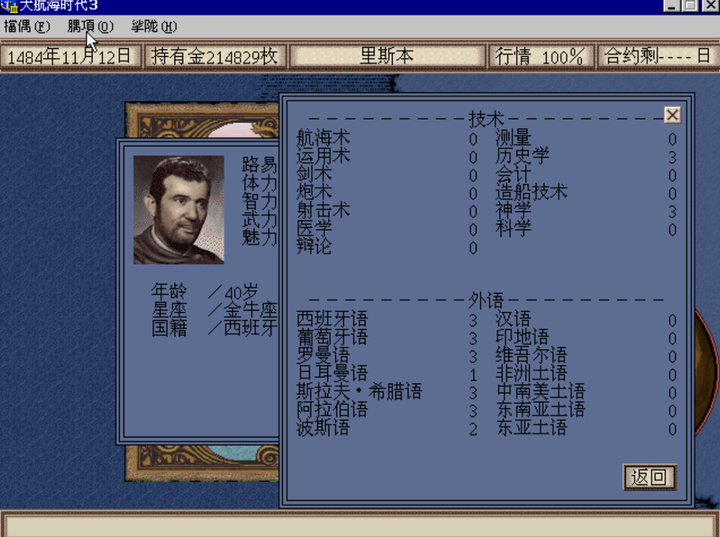The width and height of the screenshot is (720, 537).
Task: Click the bottom message bar
Action: coord(360,526)
